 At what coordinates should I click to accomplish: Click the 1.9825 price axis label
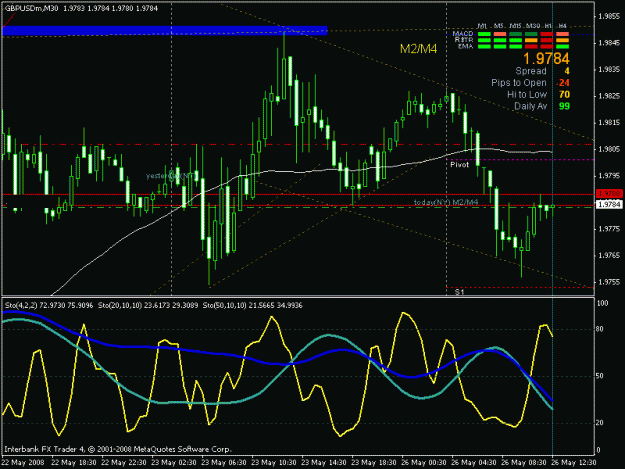coord(609,96)
